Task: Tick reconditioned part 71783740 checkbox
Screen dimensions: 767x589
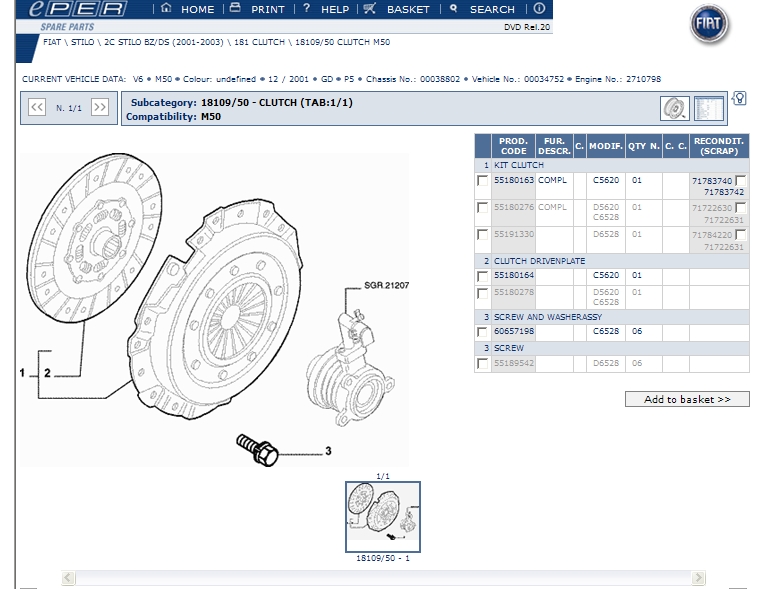Action: click(x=740, y=180)
